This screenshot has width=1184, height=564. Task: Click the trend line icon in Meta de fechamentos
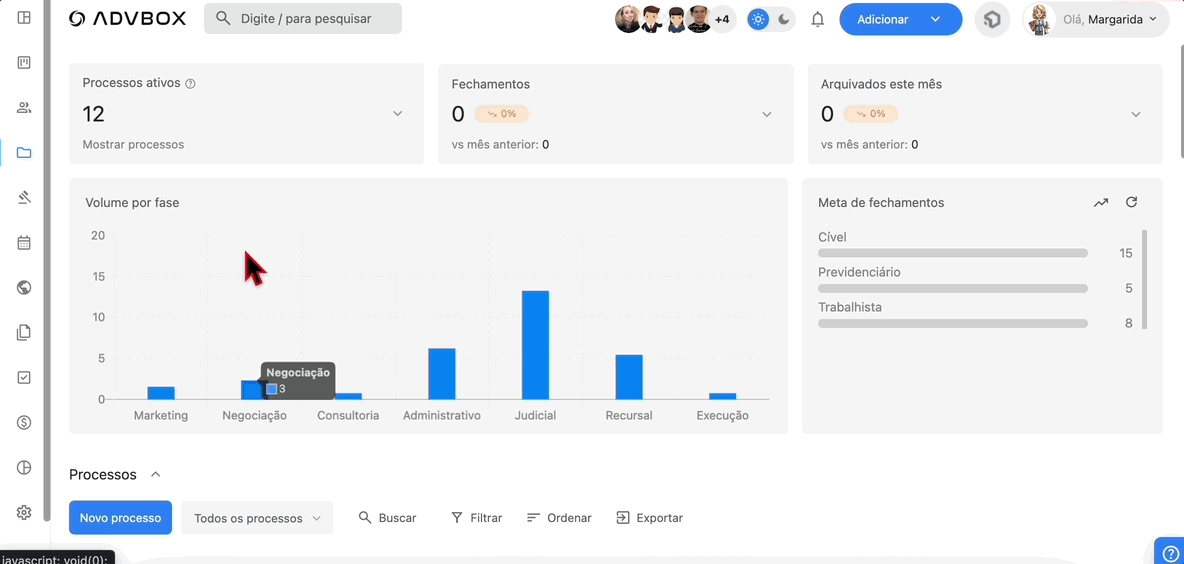click(1101, 202)
